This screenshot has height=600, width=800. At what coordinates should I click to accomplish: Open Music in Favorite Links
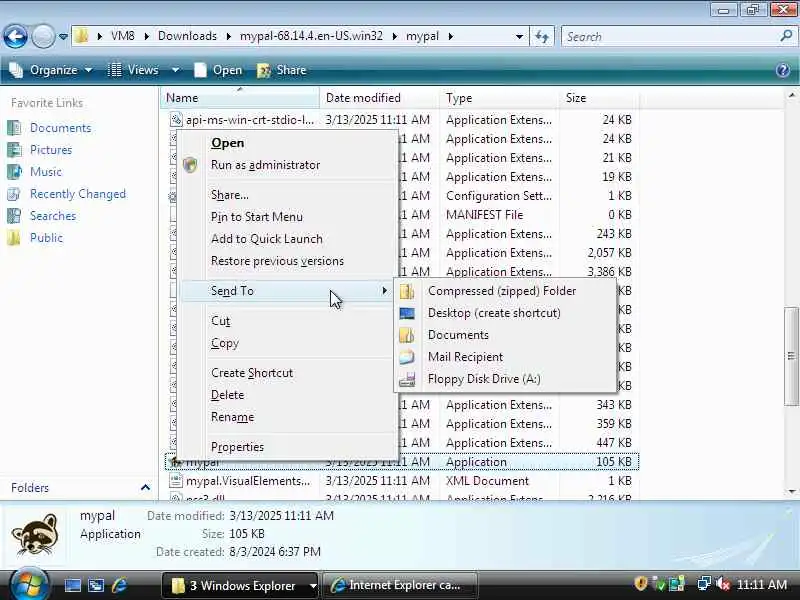tap(45, 171)
